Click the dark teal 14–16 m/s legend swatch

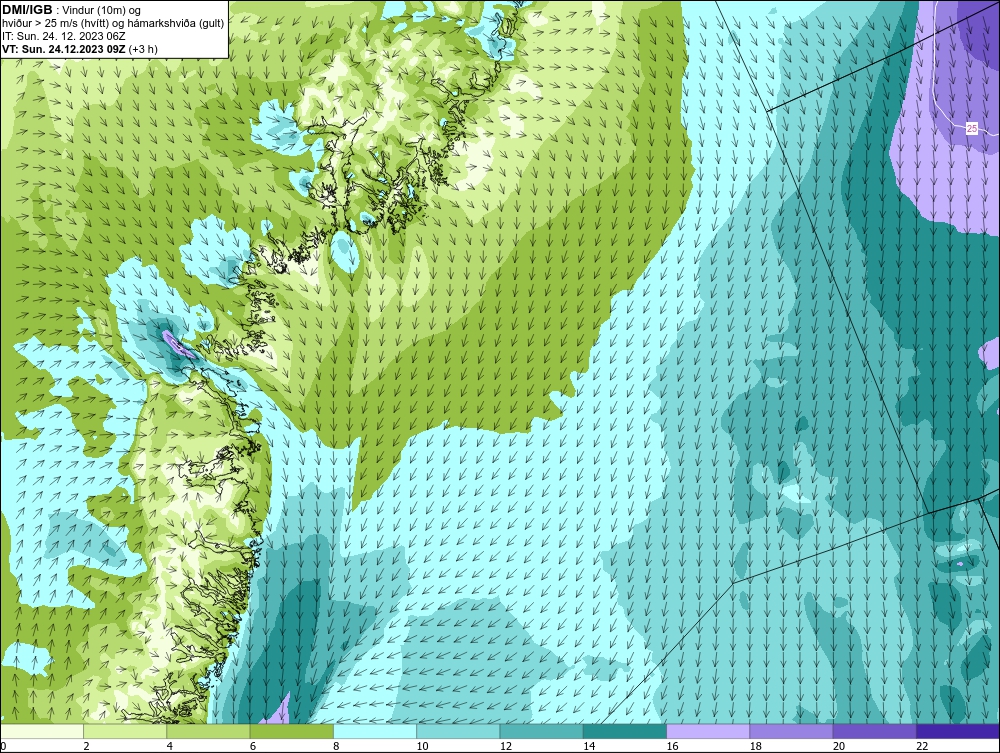[x=624, y=731]
